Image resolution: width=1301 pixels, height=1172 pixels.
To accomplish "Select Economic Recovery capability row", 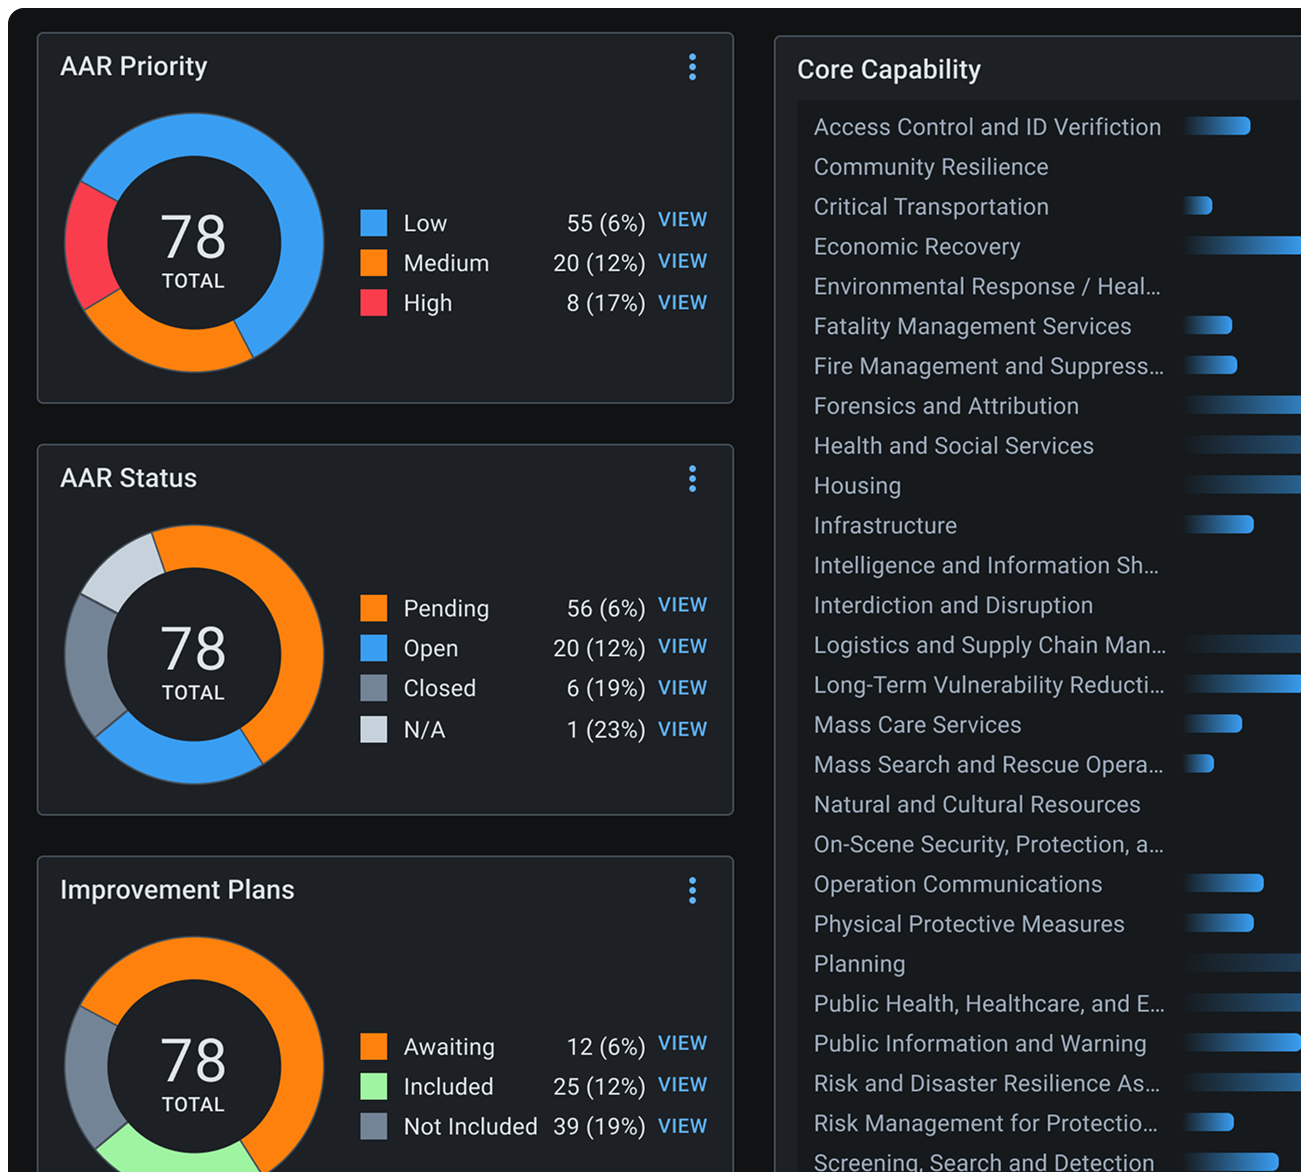I will 917,247.
